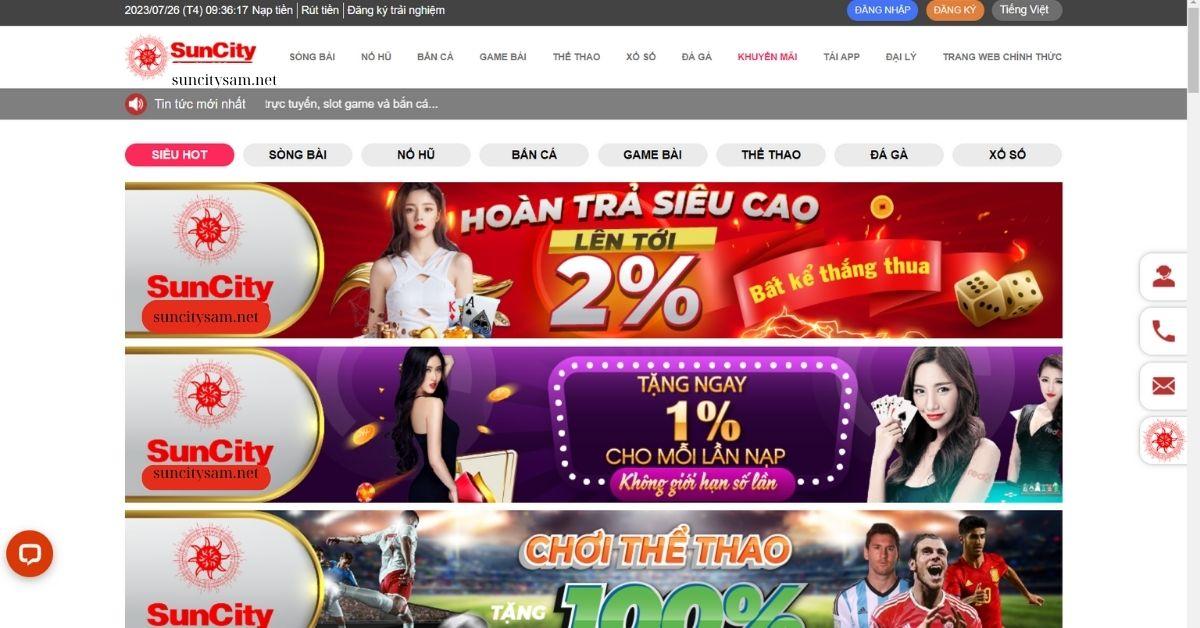Click the customer support agent icon
Image resolution: width=1200 pixels, height=628 pixels.
coord(1164,277)
